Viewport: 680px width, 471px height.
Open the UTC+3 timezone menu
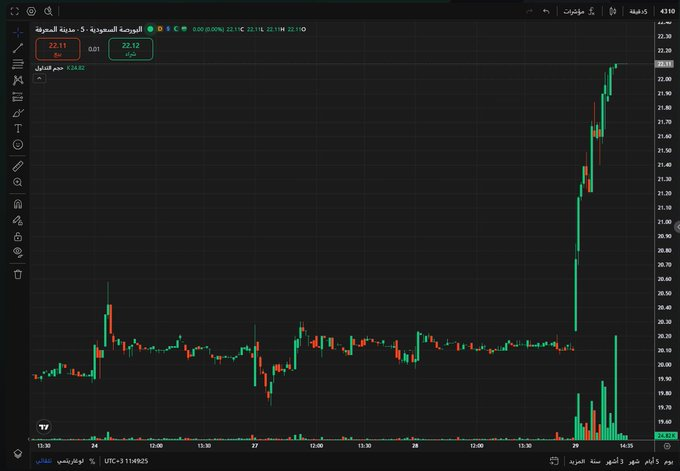pyautogui.click(x=126, y=461)
